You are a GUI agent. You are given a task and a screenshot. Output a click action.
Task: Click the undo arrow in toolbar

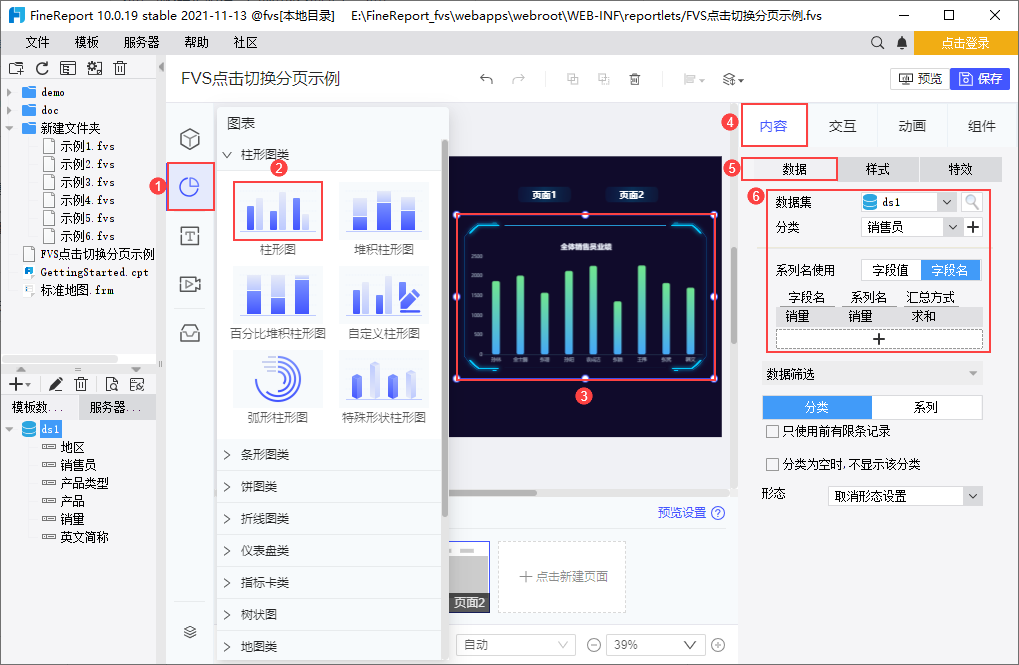click(x=486, y=79)
